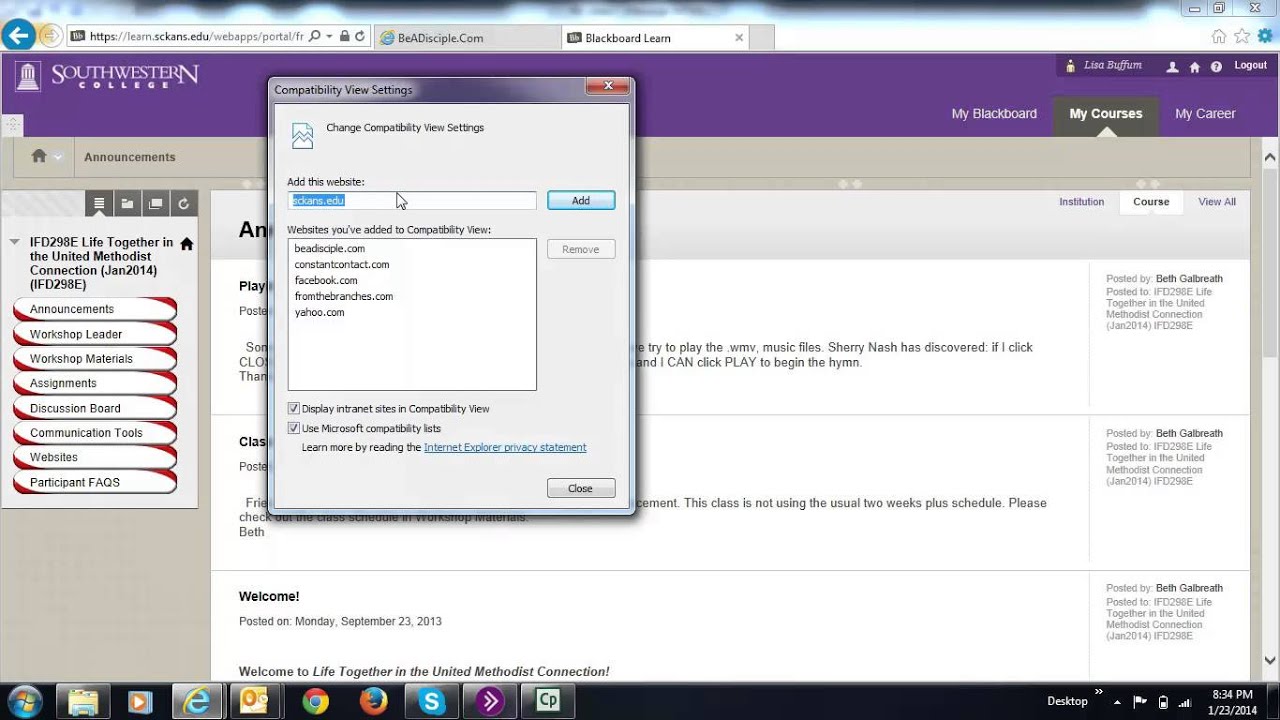Open the Internet Explorer privacy statement link
This screenshot has height=720, width=1280.
click(505, 447)
